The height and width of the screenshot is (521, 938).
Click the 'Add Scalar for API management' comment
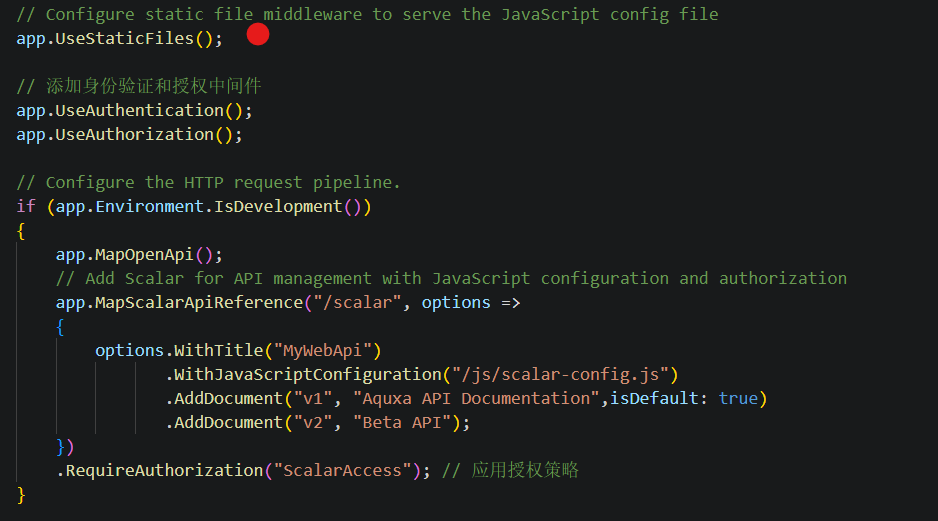pyautogui.click(x=451, y=279)
